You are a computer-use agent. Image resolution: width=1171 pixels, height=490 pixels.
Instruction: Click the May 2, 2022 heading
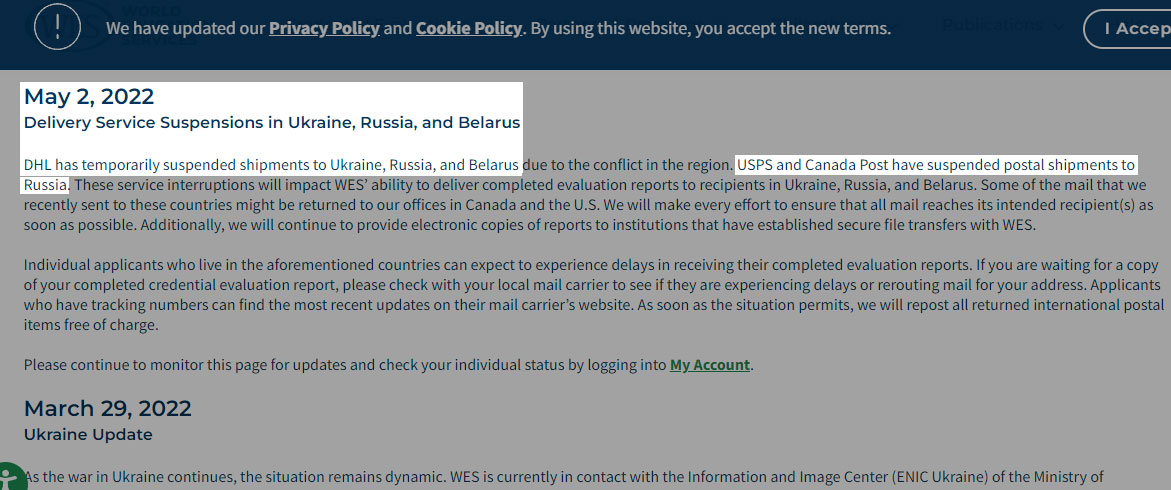coord(89,96)
